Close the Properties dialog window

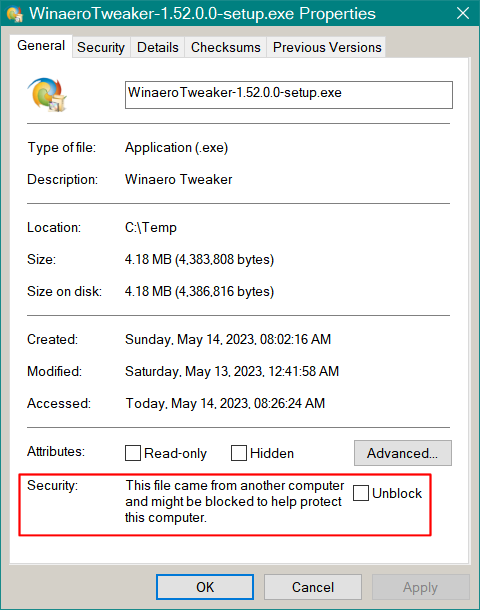pyautogui.click(x=462, y=14)
